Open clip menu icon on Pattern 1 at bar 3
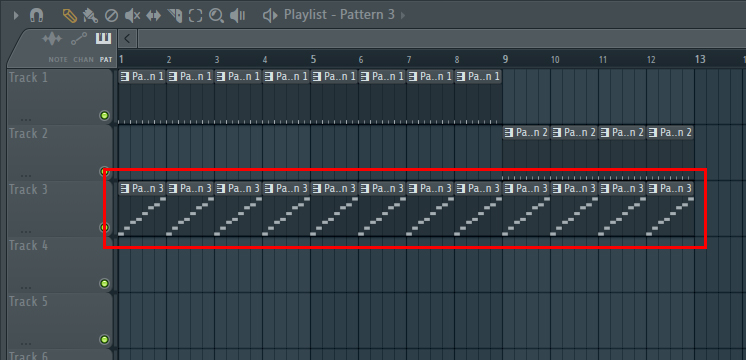 point(221,77)
